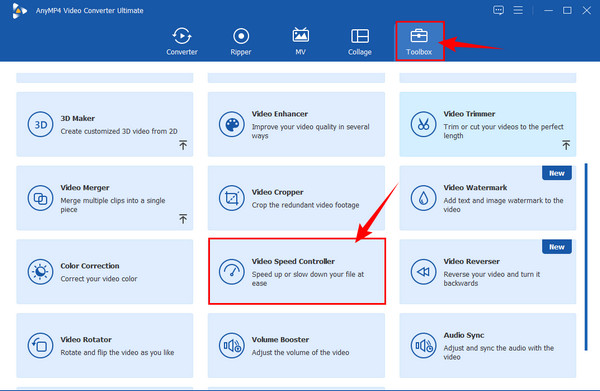Click the Video Watermark droplet icon
Screen dimensions: 600x391
pyautogui.click(x=423, y=198)
